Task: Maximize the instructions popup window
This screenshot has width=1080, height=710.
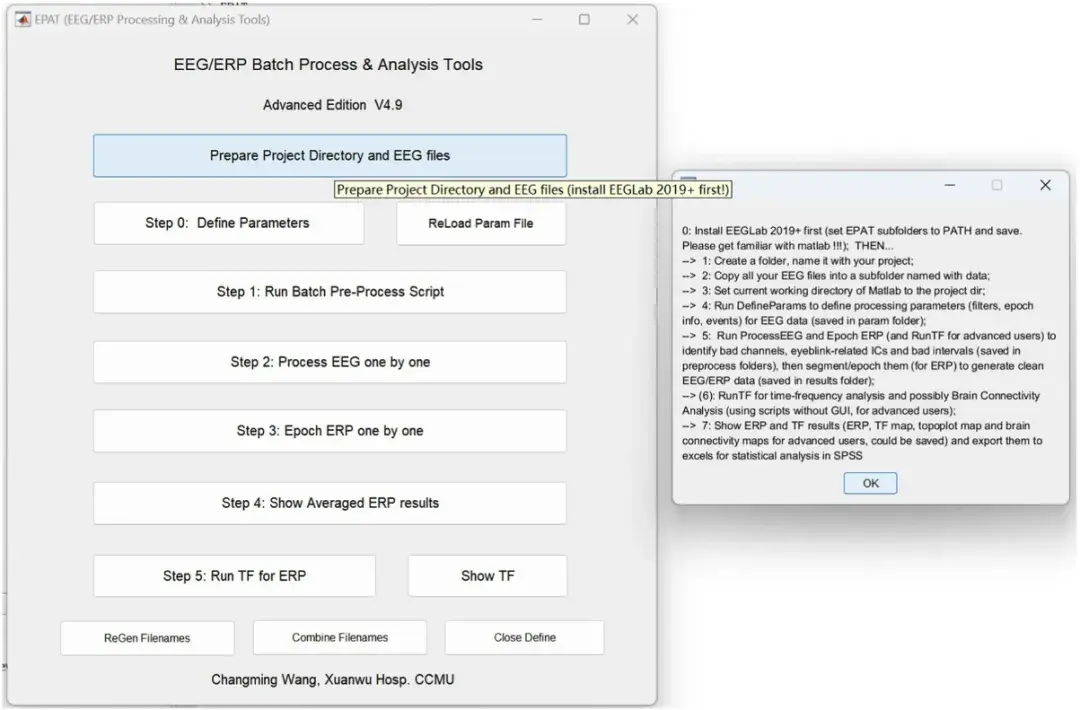Action: pyautogui.click(x=997, y=185)
